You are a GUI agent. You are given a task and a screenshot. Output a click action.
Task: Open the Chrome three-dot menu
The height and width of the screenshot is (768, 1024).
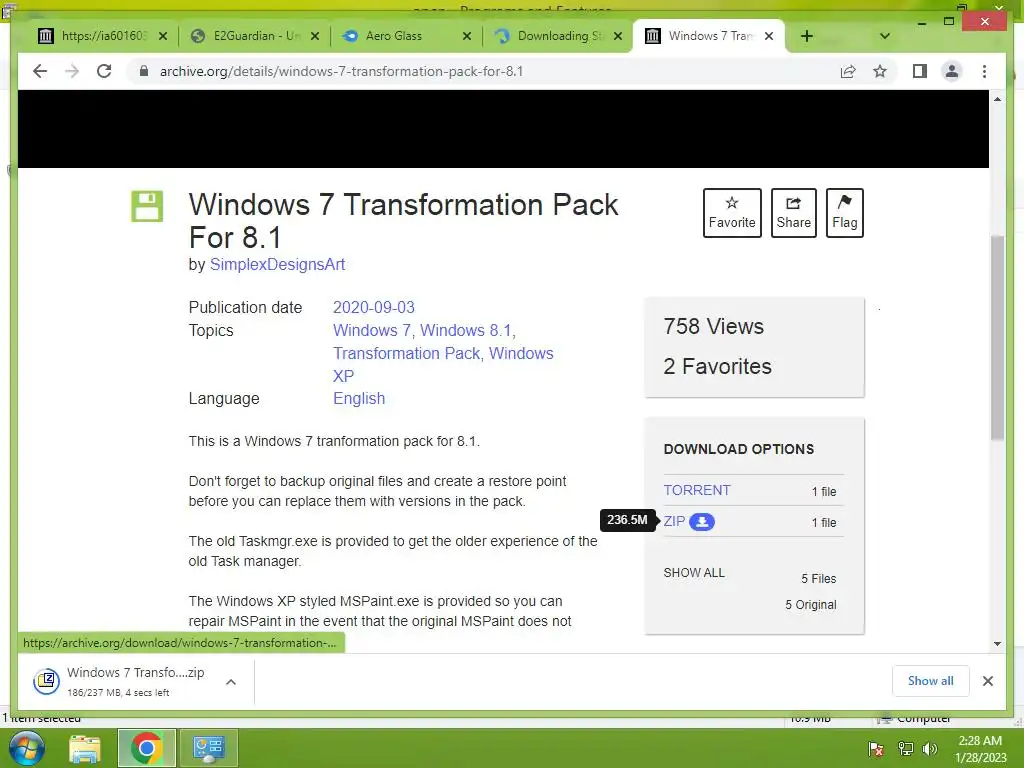click(x=984, y=71)
